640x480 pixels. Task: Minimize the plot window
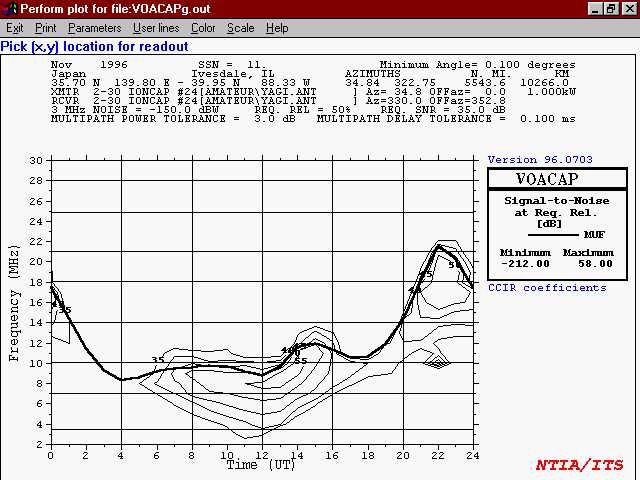pos(594,9)
